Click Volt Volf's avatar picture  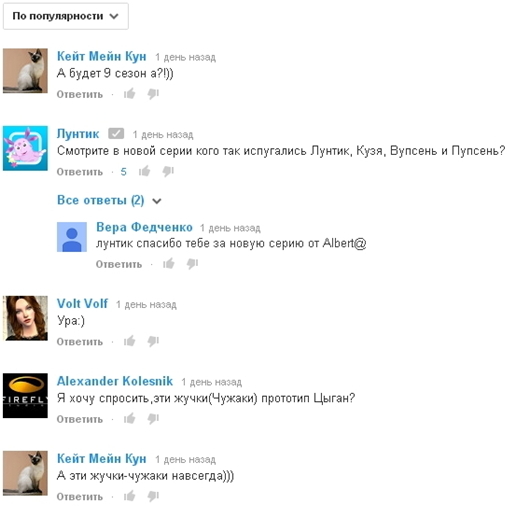(25, 318)
